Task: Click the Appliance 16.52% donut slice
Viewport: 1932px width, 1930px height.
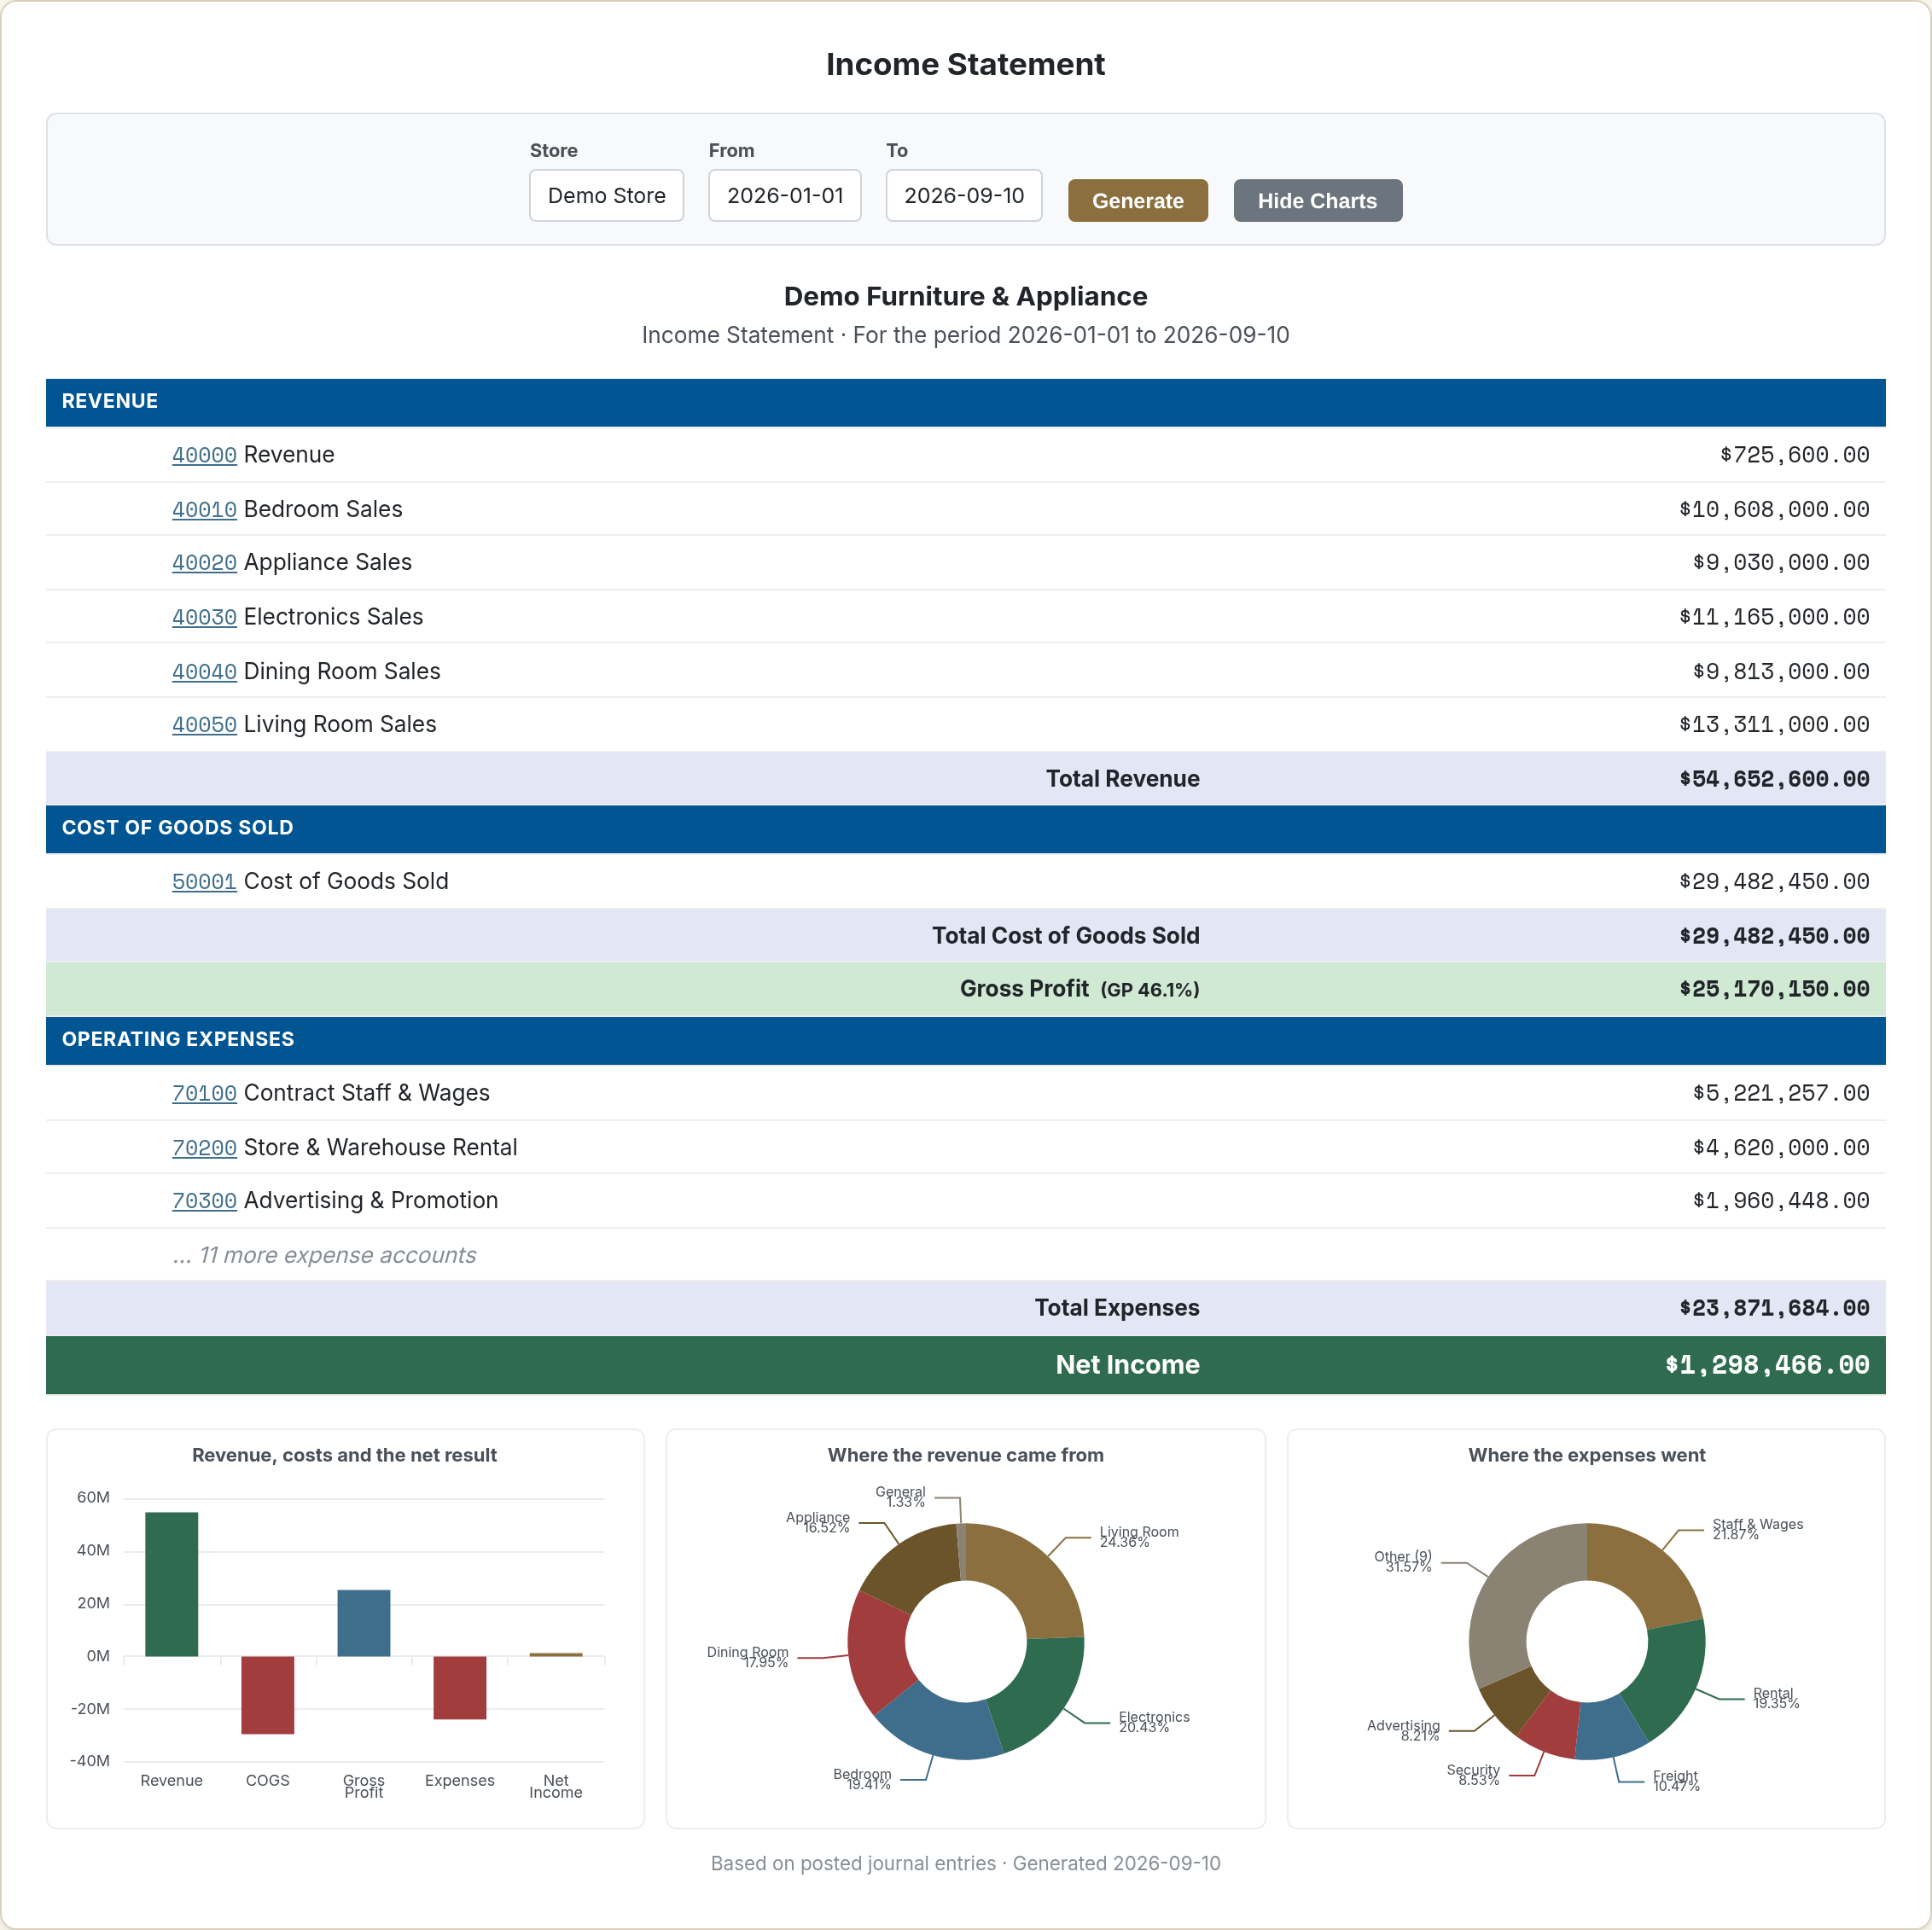Action: [912, 1569]
